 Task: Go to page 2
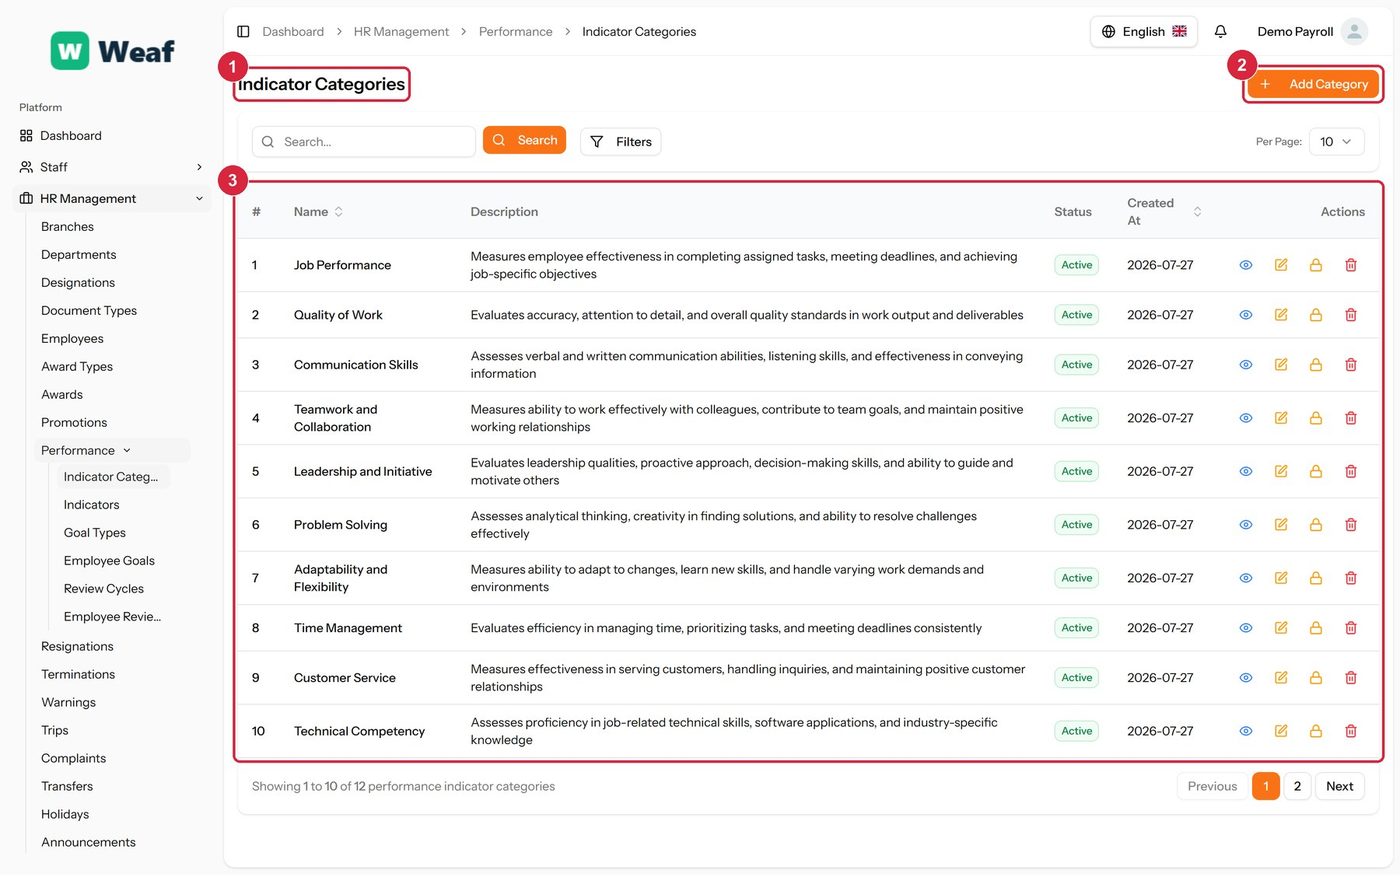click(x=1297, y=787)
